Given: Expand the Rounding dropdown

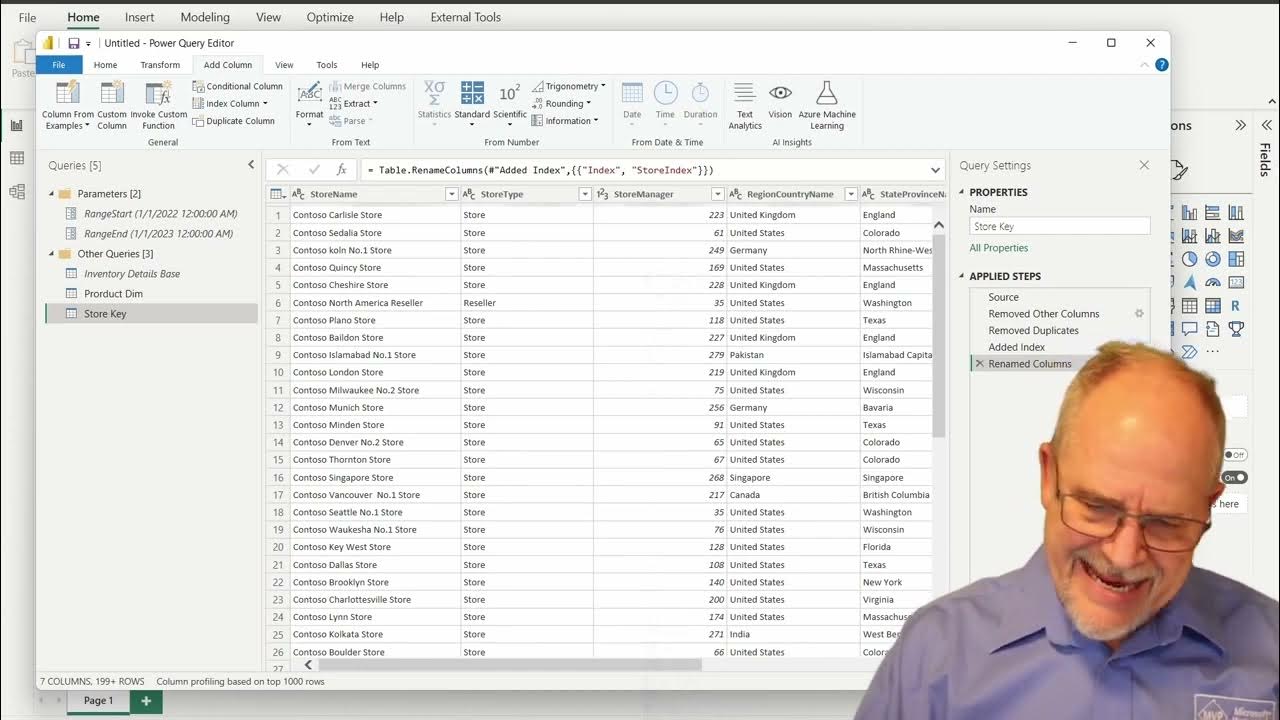Looking at the screenshot, I should 588,104.
